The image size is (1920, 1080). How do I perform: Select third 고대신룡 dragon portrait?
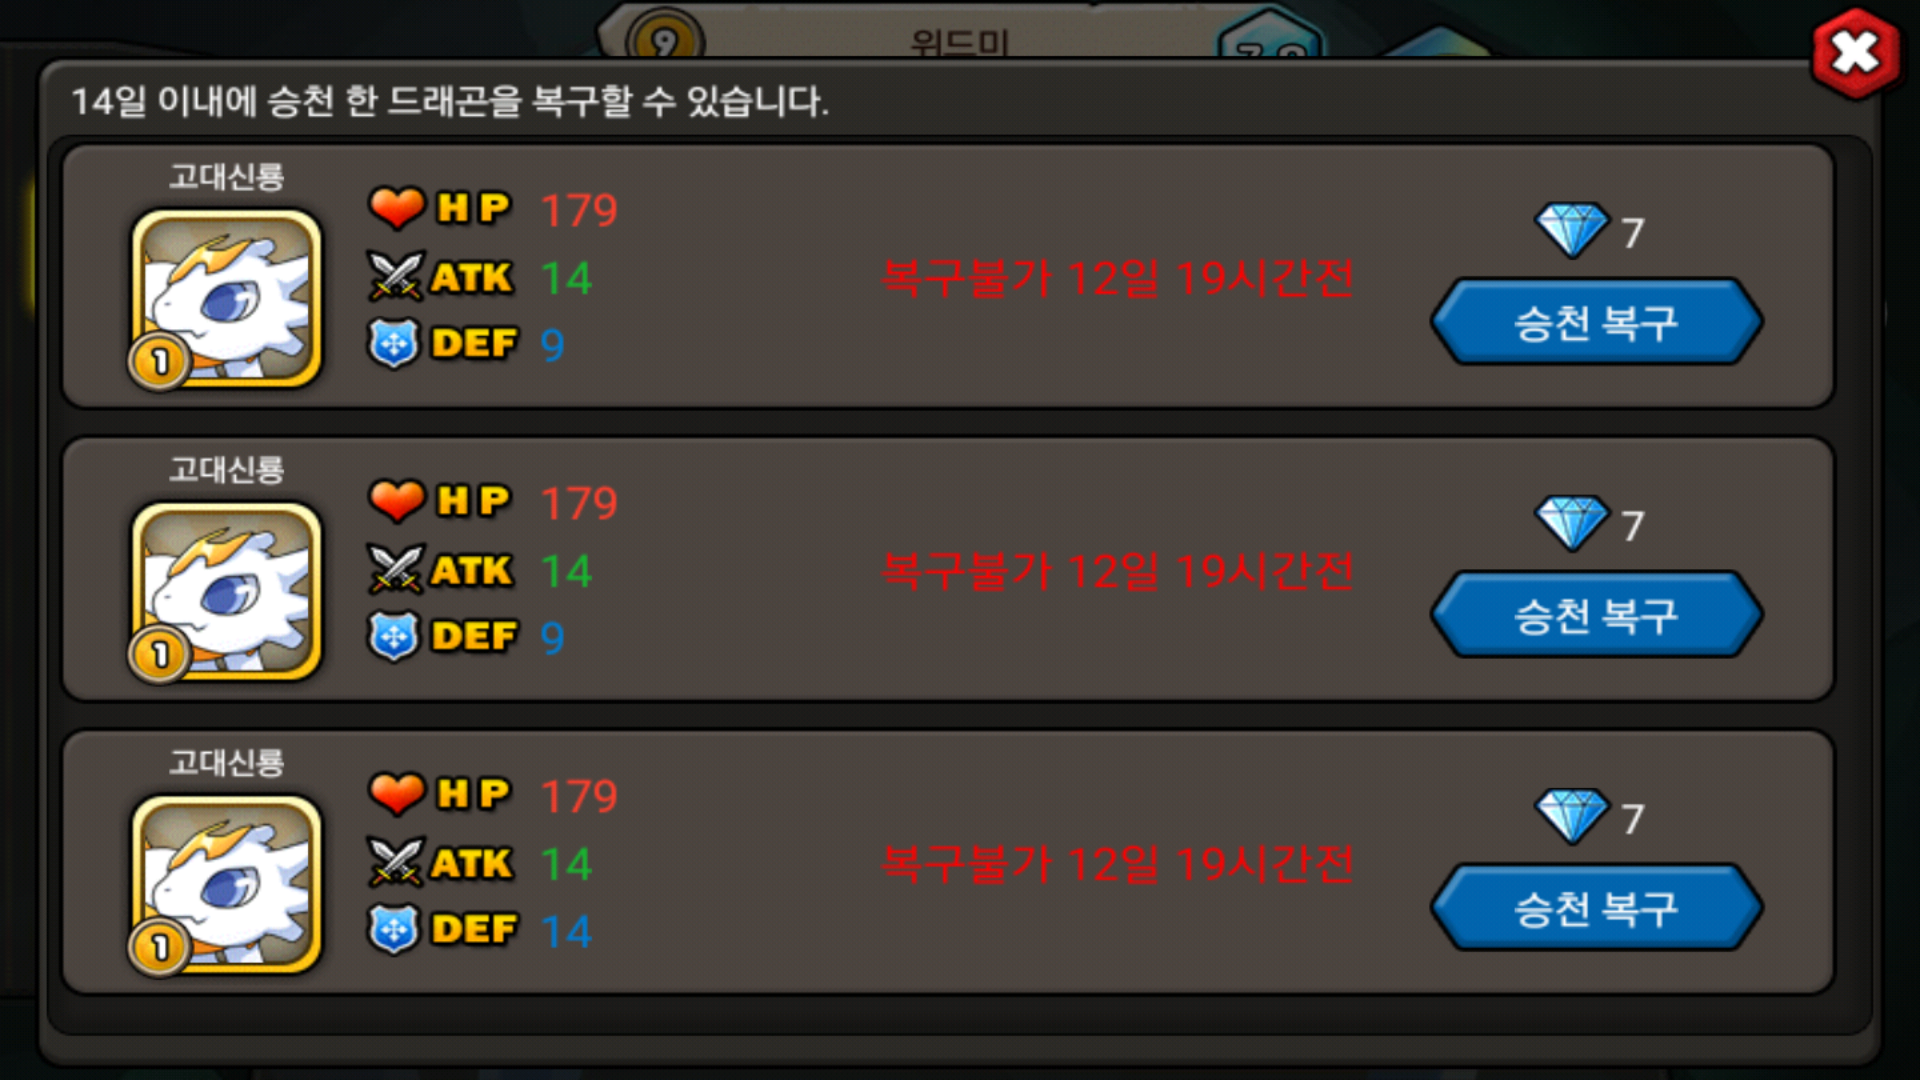[x=227, y=884]
